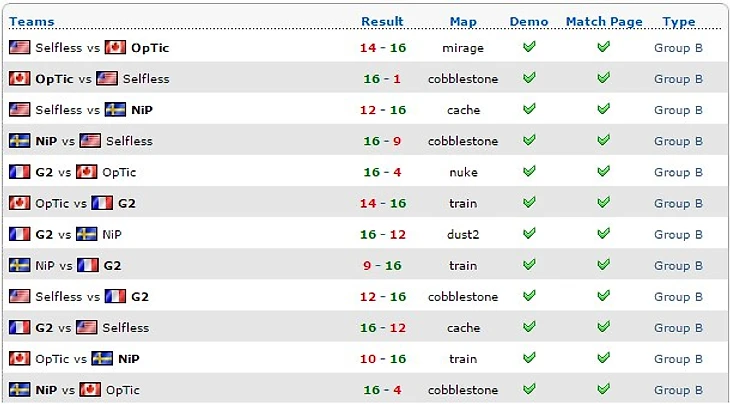Image resolution: width=730 pixels, height=404 pixels.
Task: Download demo for Selfless vs NiP cache
Action: tap(529, 109)
